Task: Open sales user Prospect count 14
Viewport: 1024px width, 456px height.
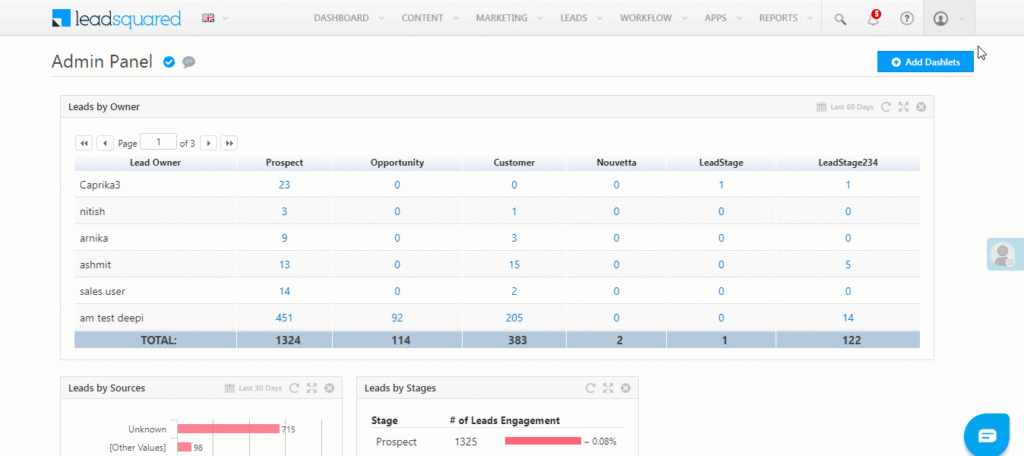Action: coord(284,291)
